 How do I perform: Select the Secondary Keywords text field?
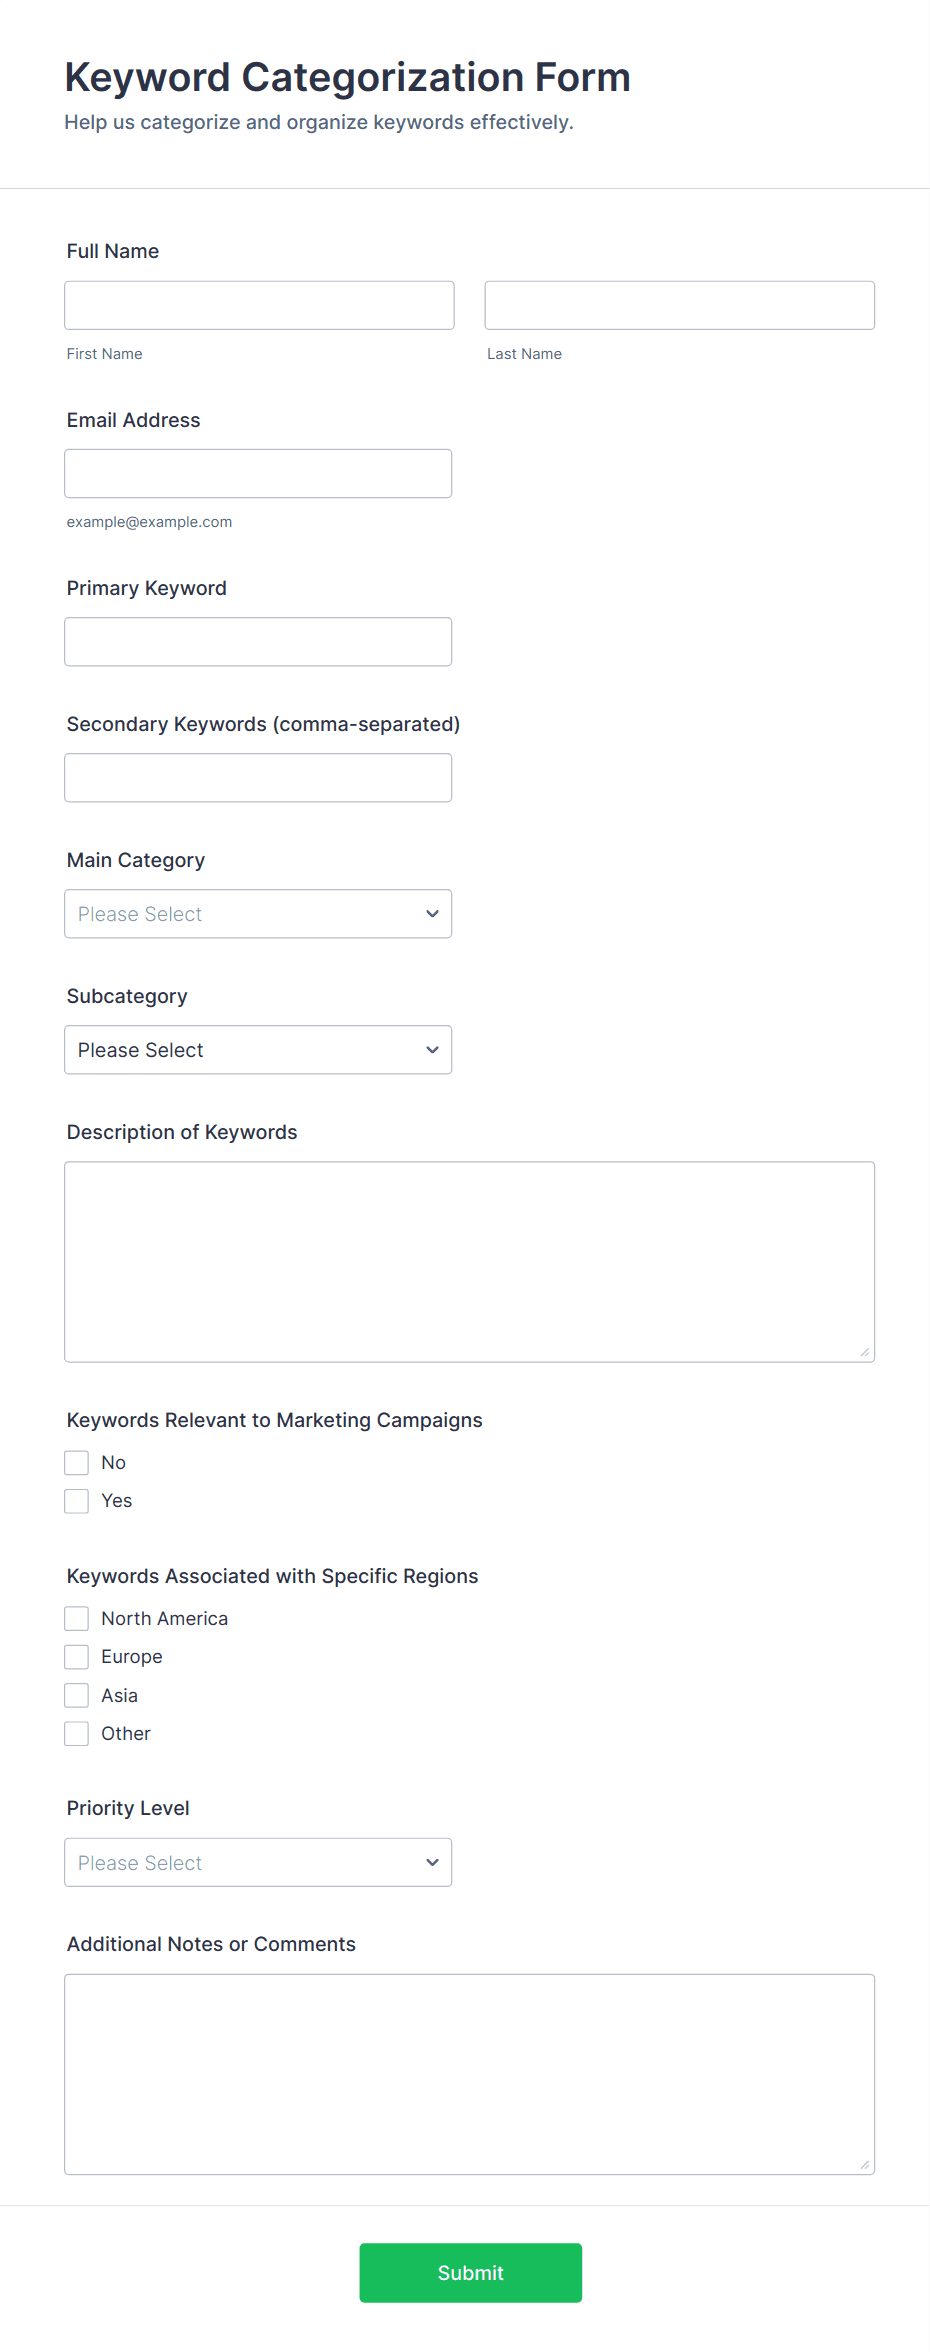click(x=258, y=777)
